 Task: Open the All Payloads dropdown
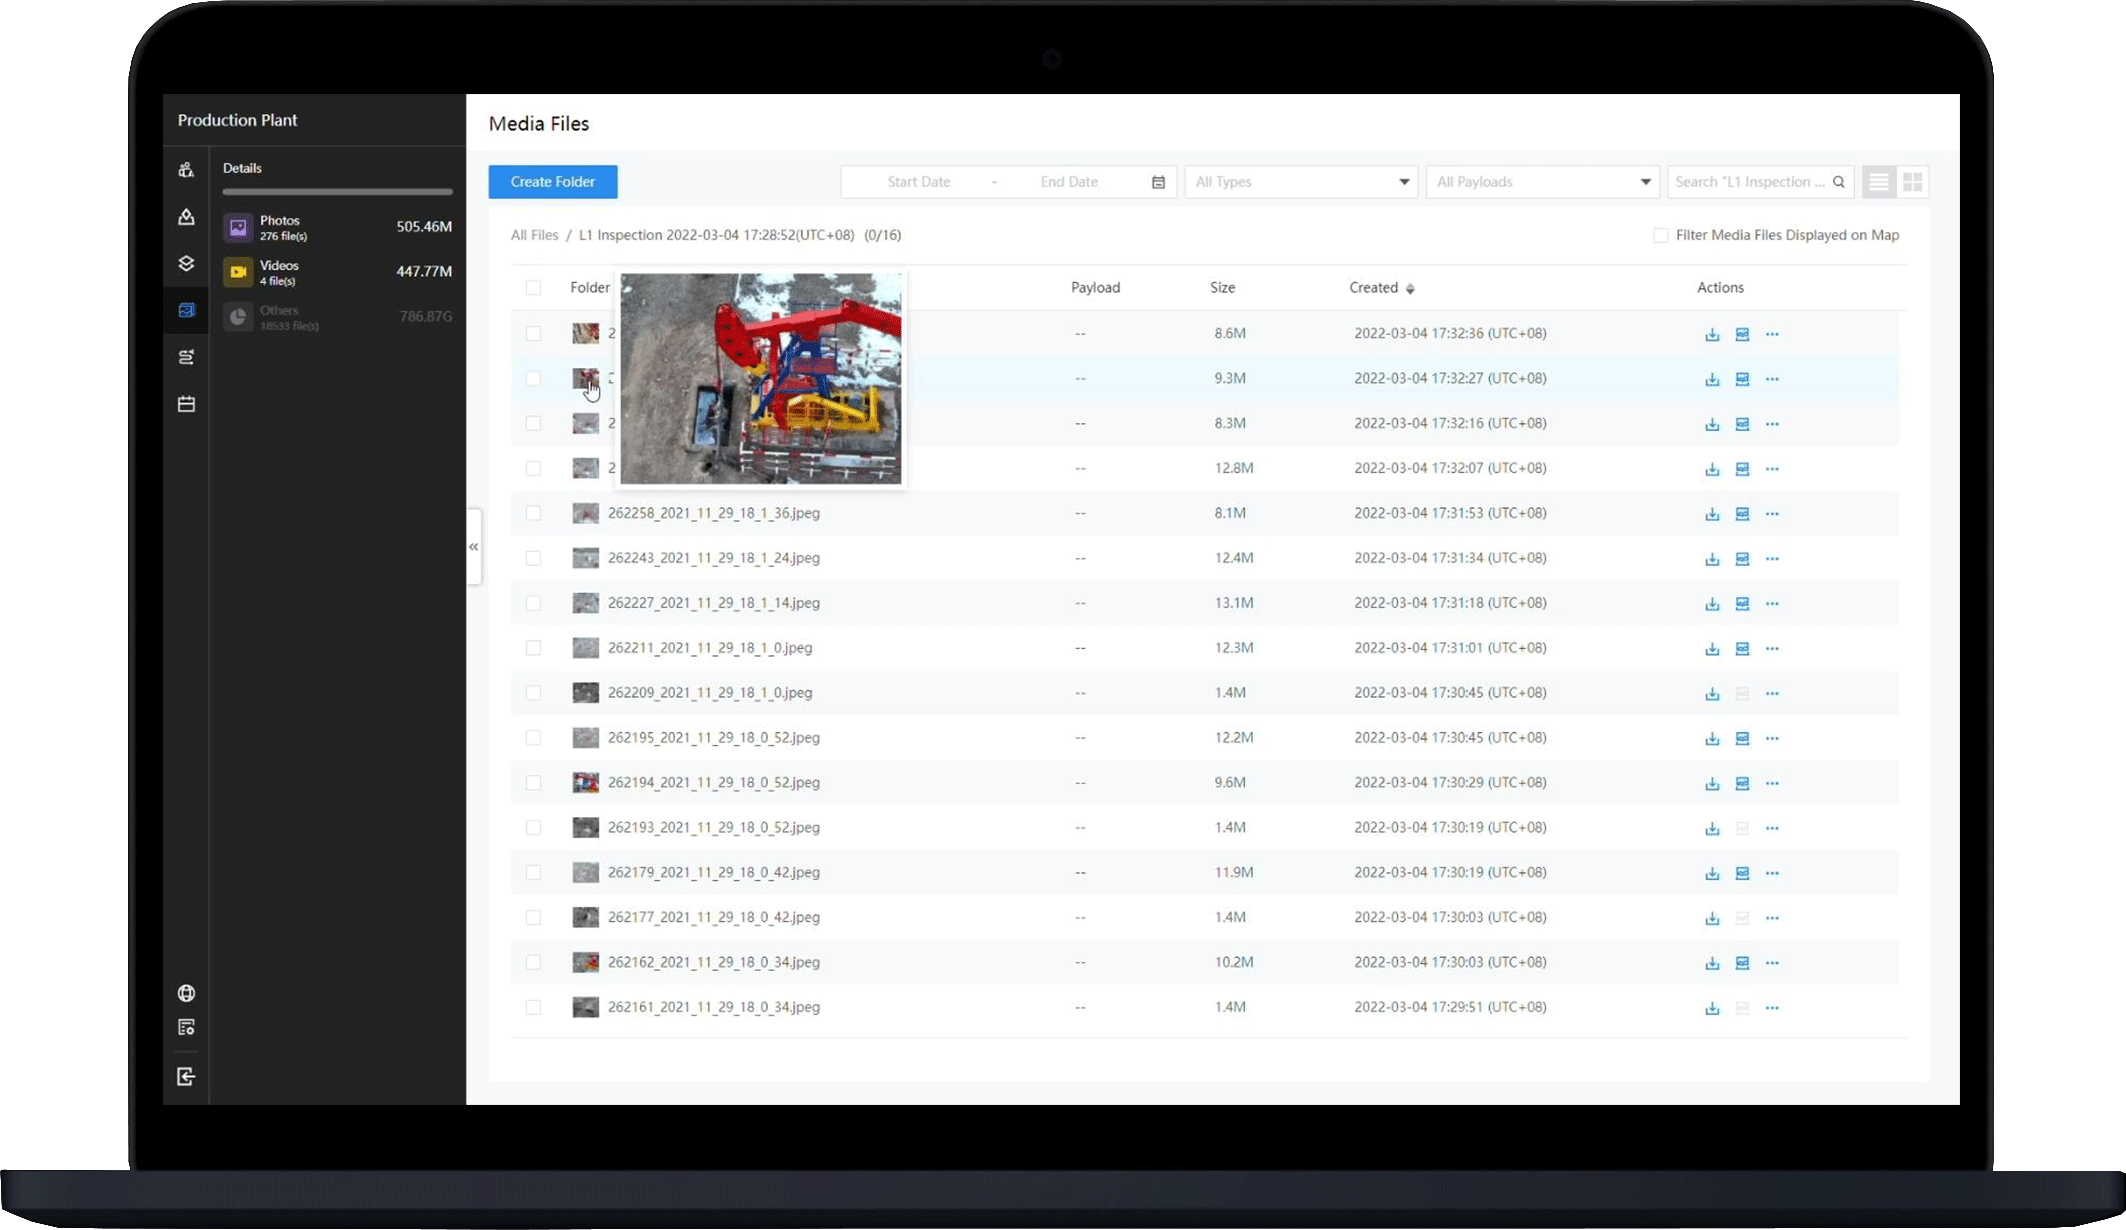(1542, 182)
